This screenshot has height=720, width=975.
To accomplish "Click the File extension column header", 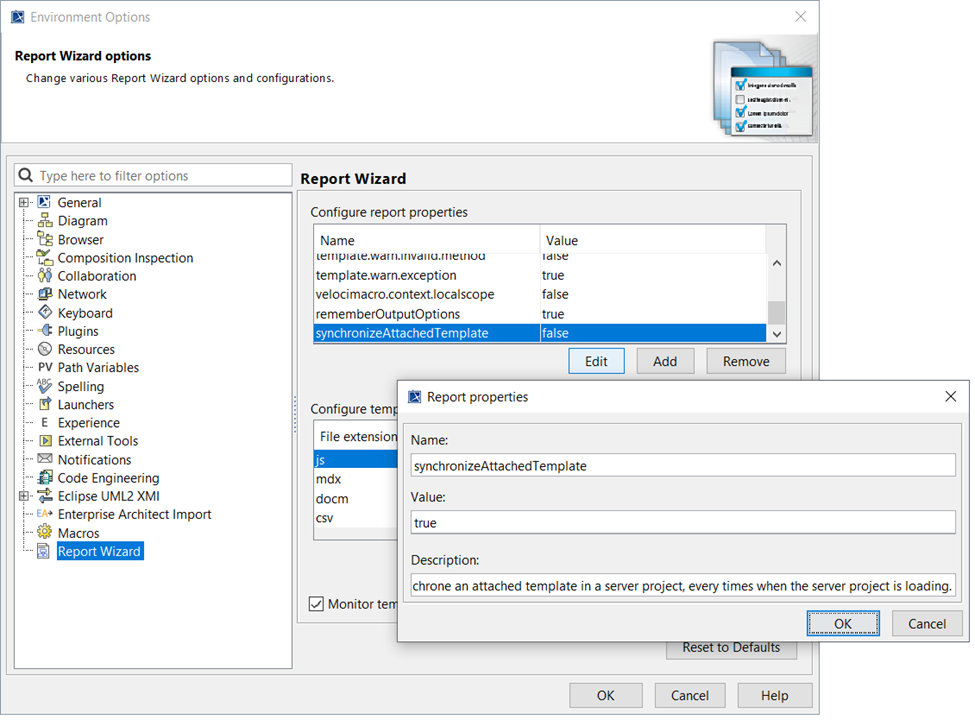I will click(x=358, y=436).
